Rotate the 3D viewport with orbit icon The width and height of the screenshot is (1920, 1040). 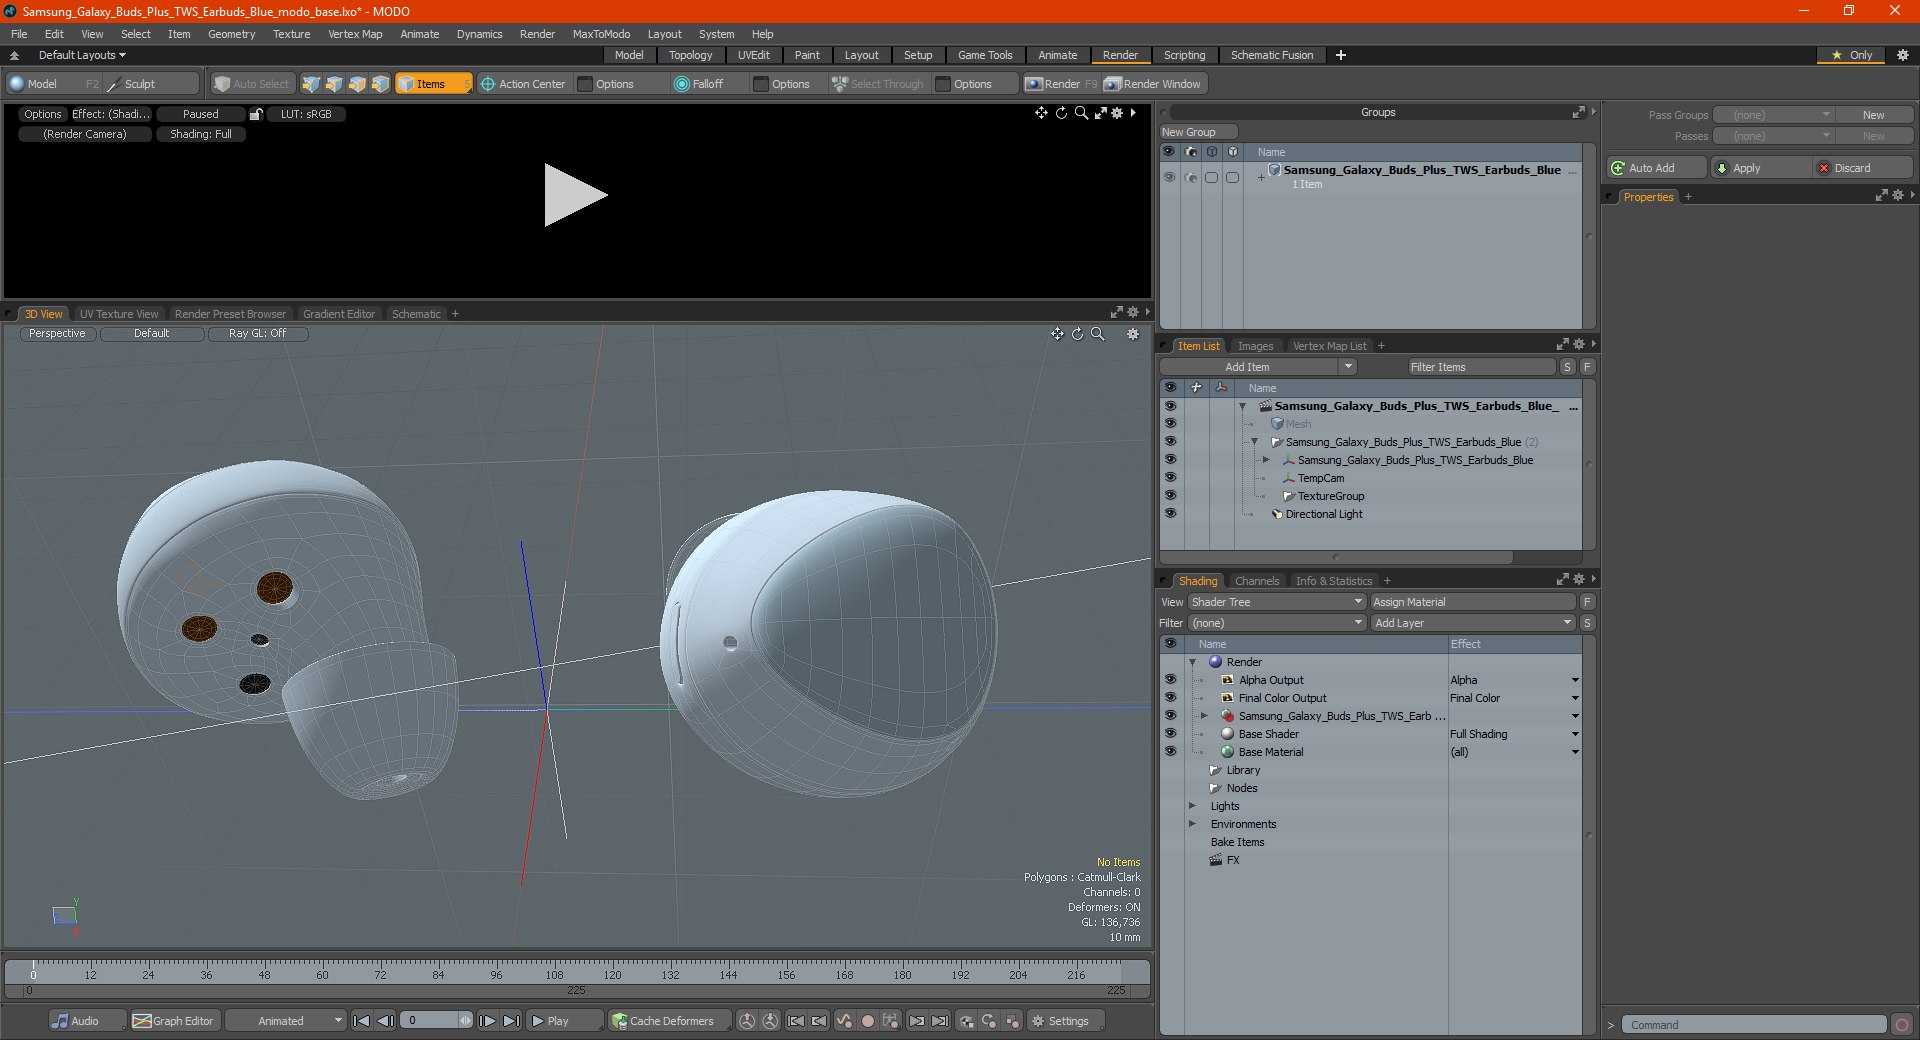point(1078,334)
